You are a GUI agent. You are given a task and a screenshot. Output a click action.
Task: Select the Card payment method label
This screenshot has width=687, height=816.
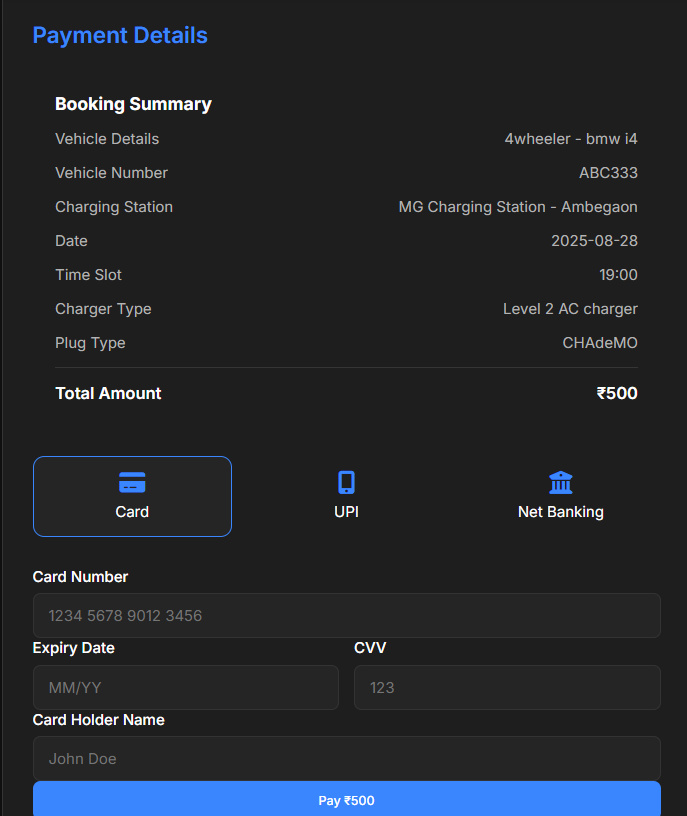(x=132, y=512)
